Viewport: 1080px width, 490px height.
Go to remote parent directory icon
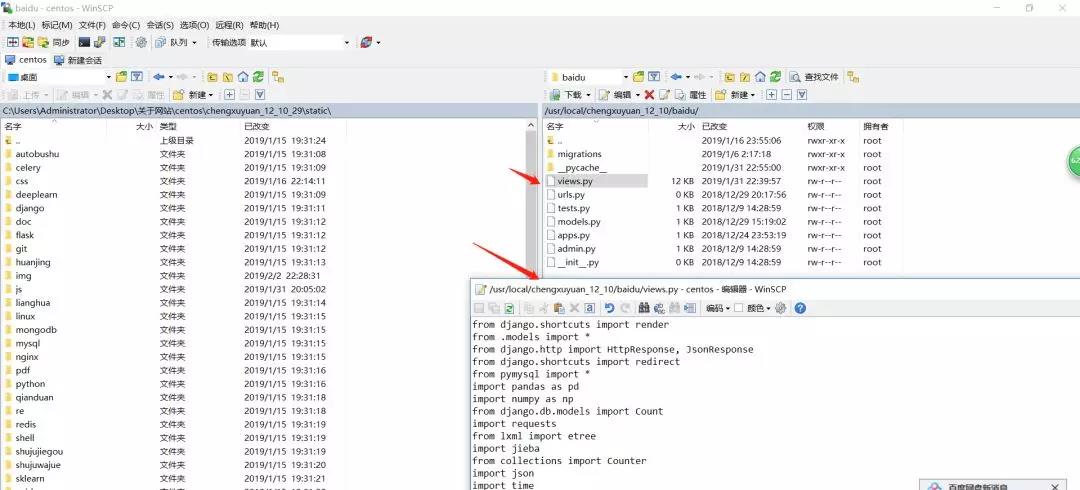tap(729, 76)
